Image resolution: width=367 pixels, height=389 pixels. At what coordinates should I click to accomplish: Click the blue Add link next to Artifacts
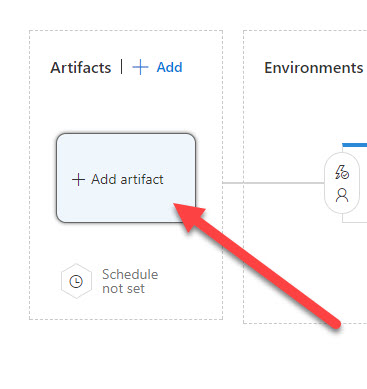click(x=169, y=67)
